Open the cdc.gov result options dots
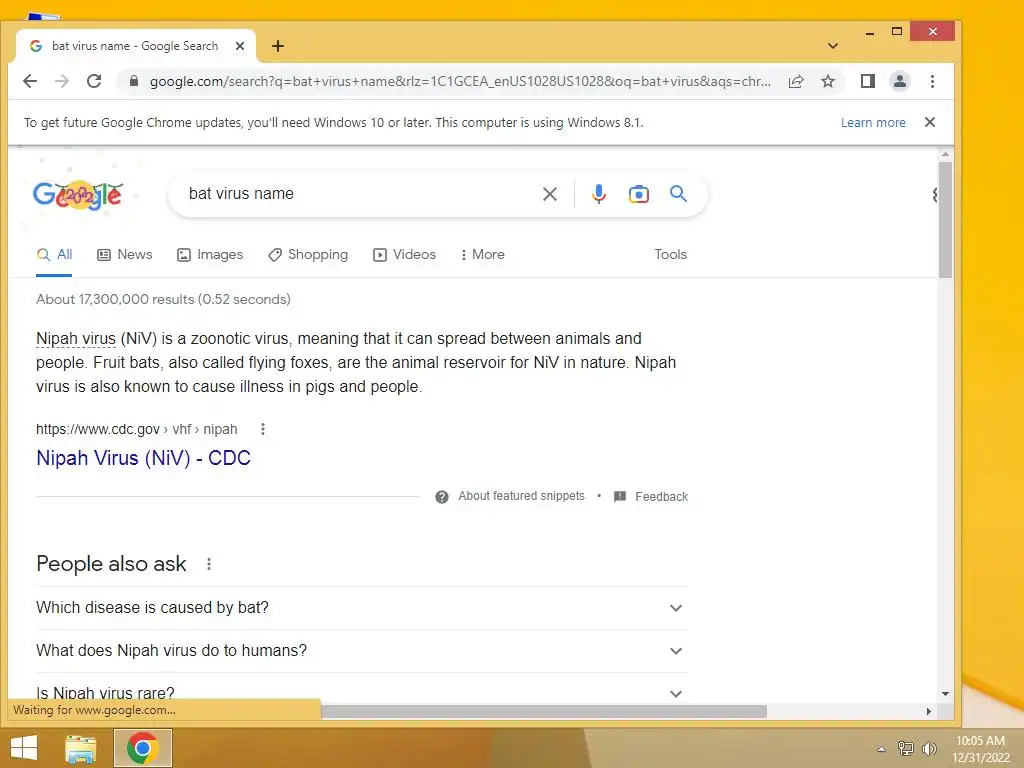This screenshot has height=768, width=1024. pyautogui.click(x=263, y=429)
